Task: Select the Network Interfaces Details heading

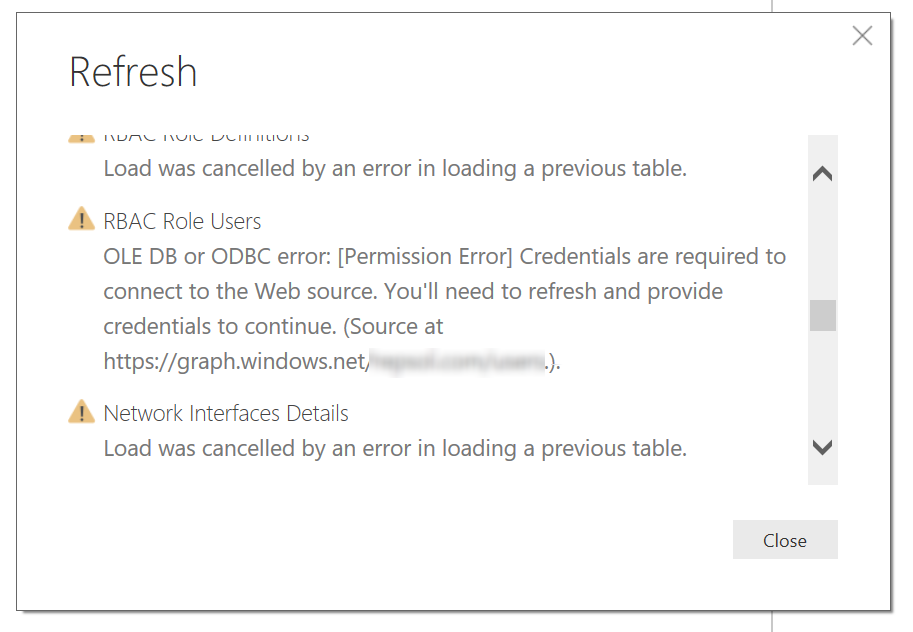Action: click(226, 413)
